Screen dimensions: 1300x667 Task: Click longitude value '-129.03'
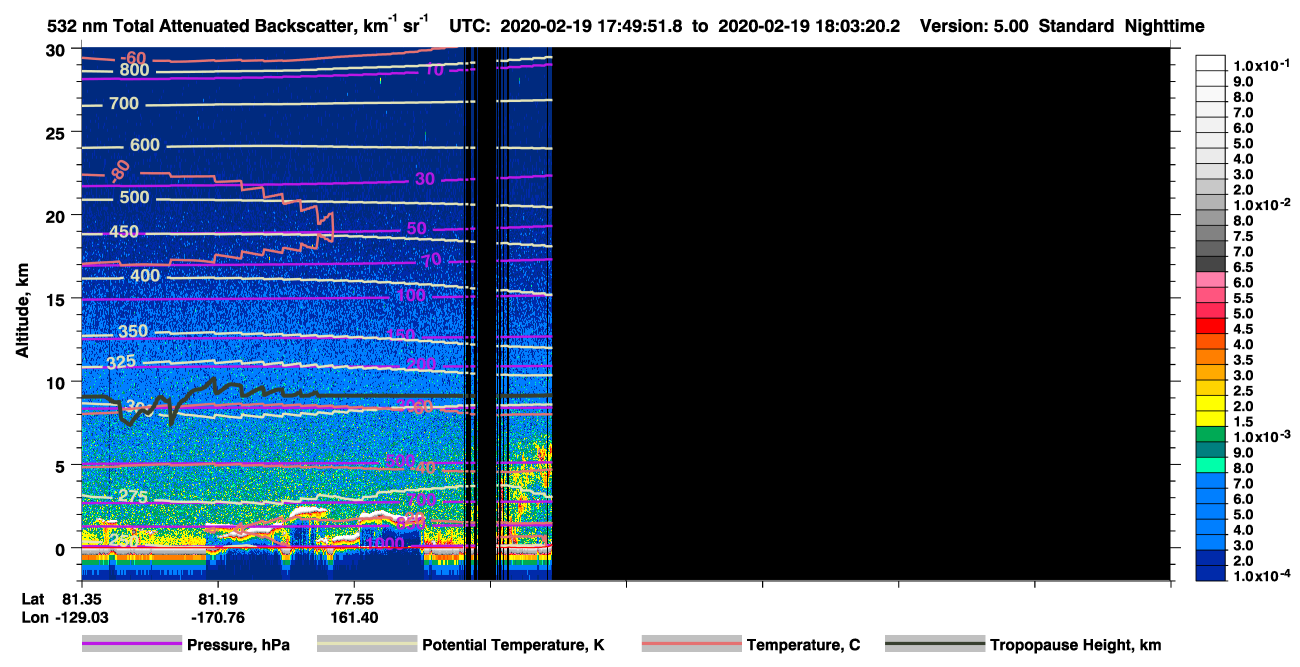tap(81, 617)
